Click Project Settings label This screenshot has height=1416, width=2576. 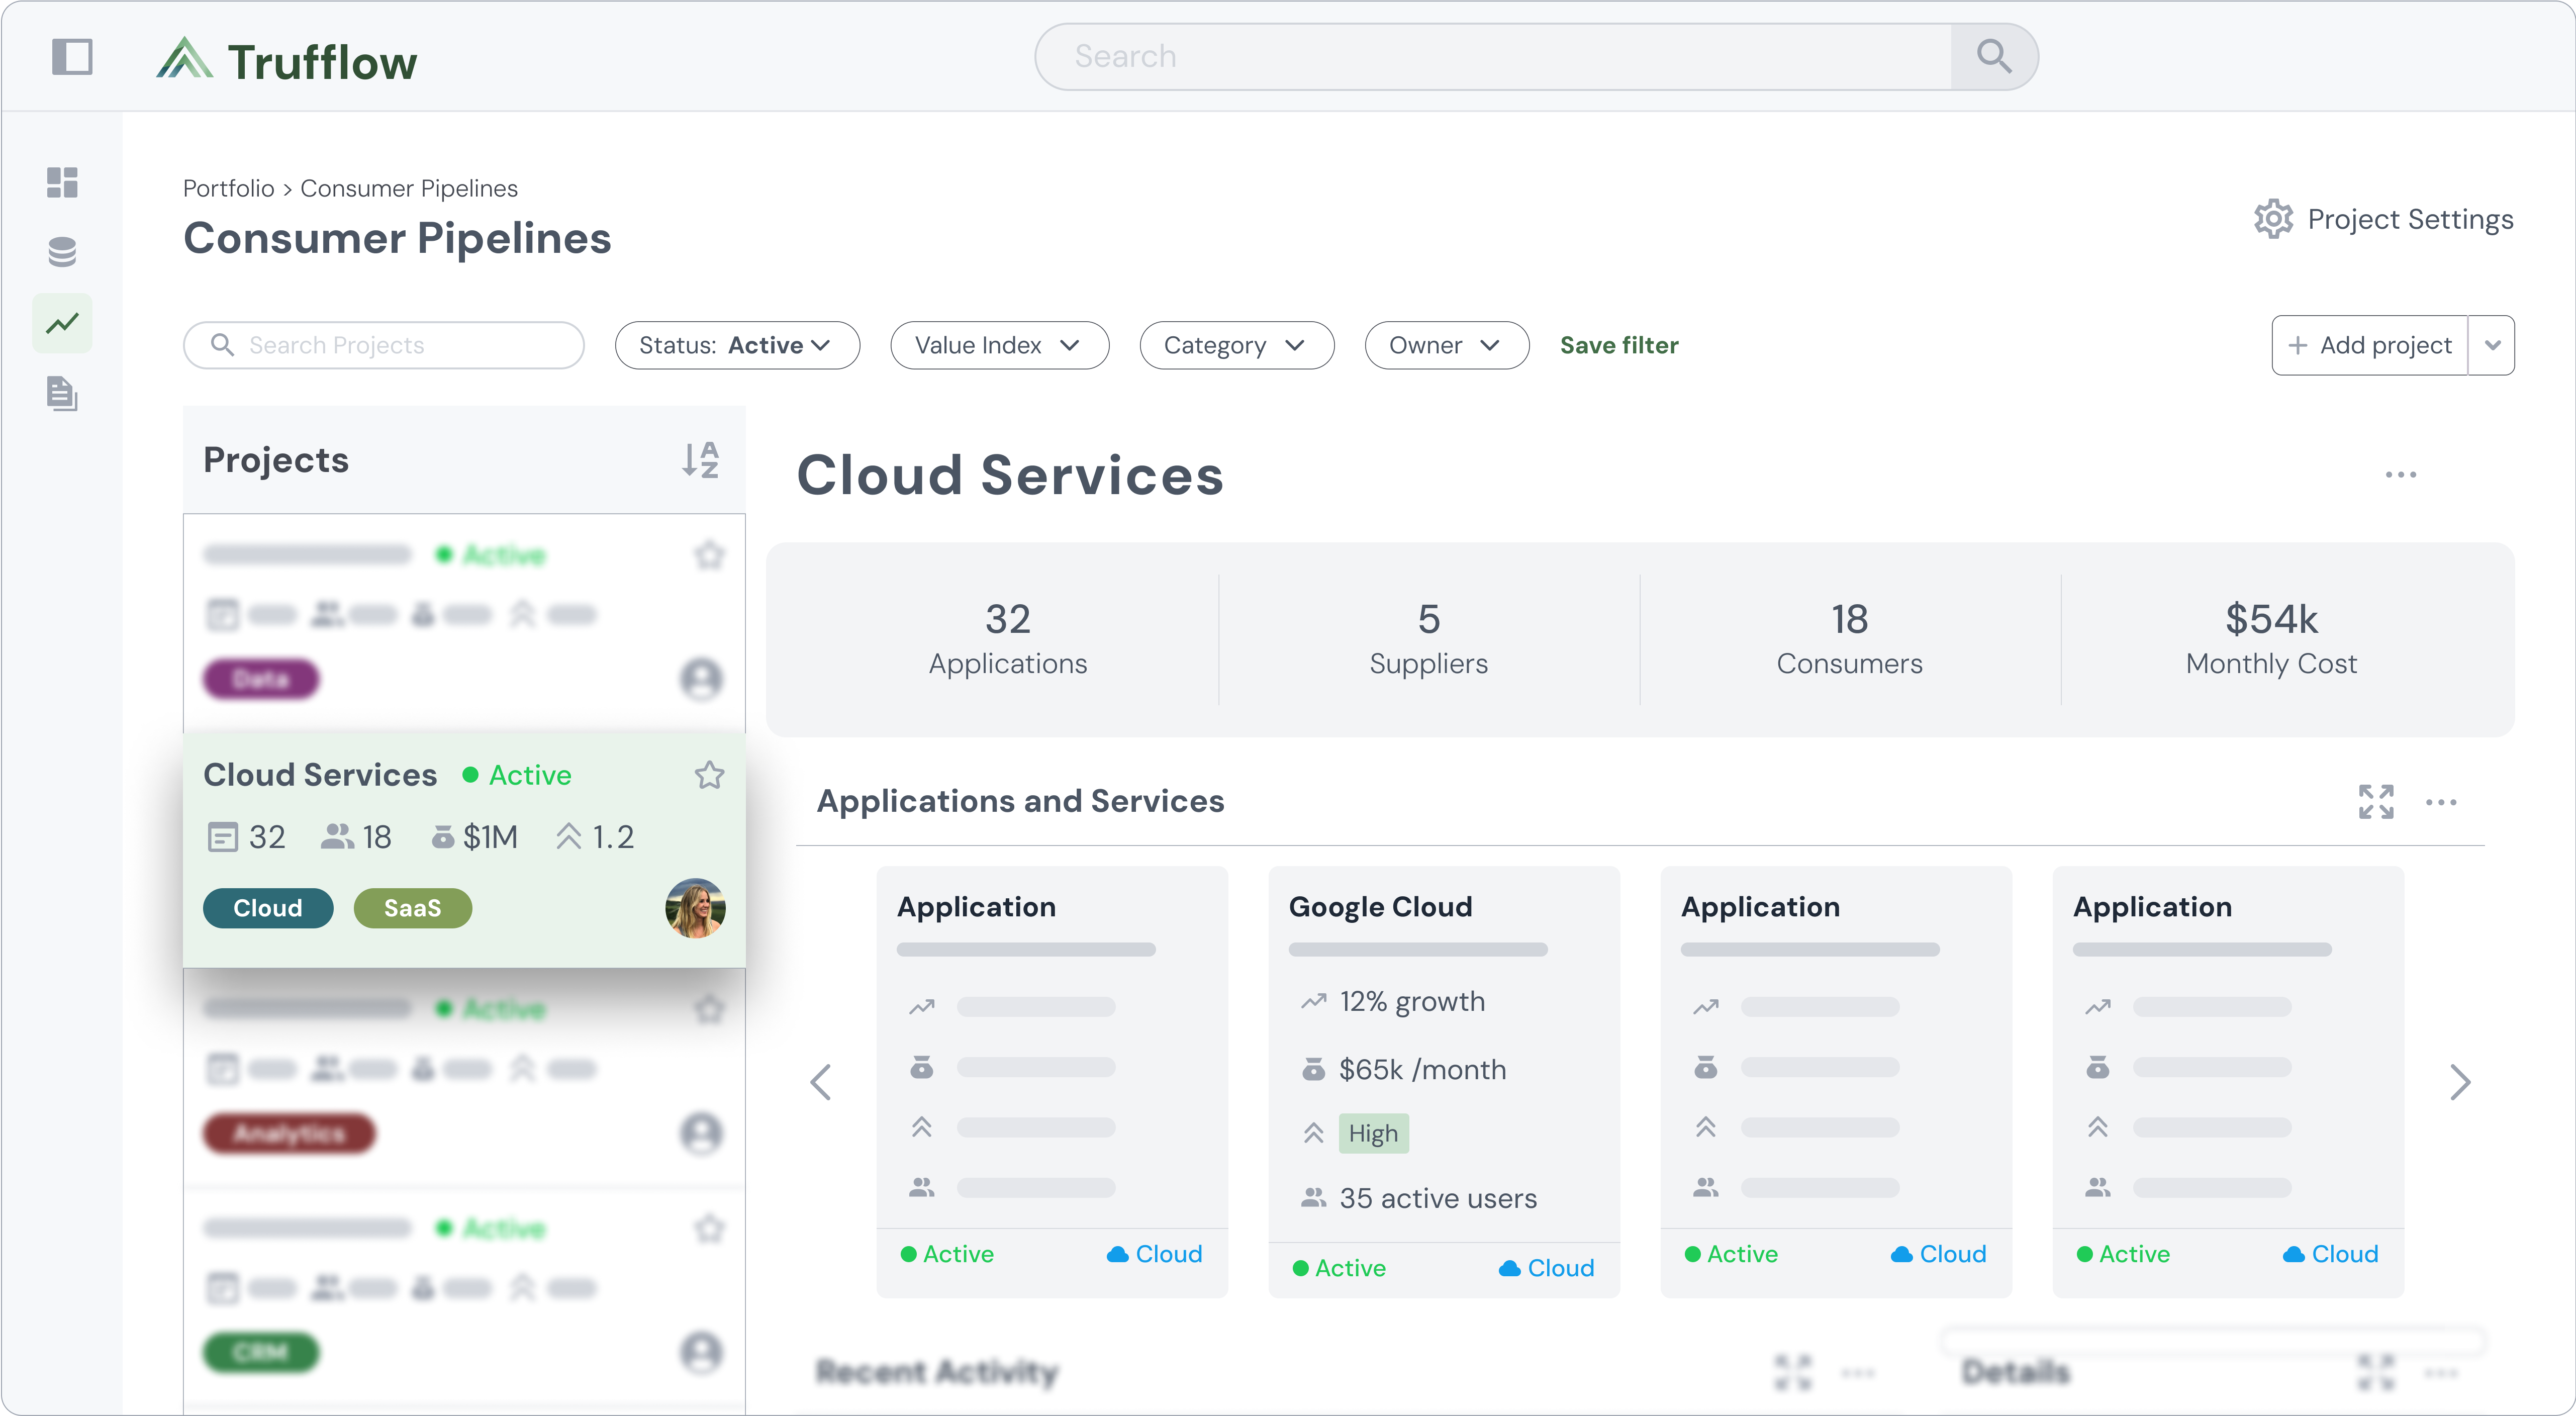pyautogui.click(x=2410, y=219)
